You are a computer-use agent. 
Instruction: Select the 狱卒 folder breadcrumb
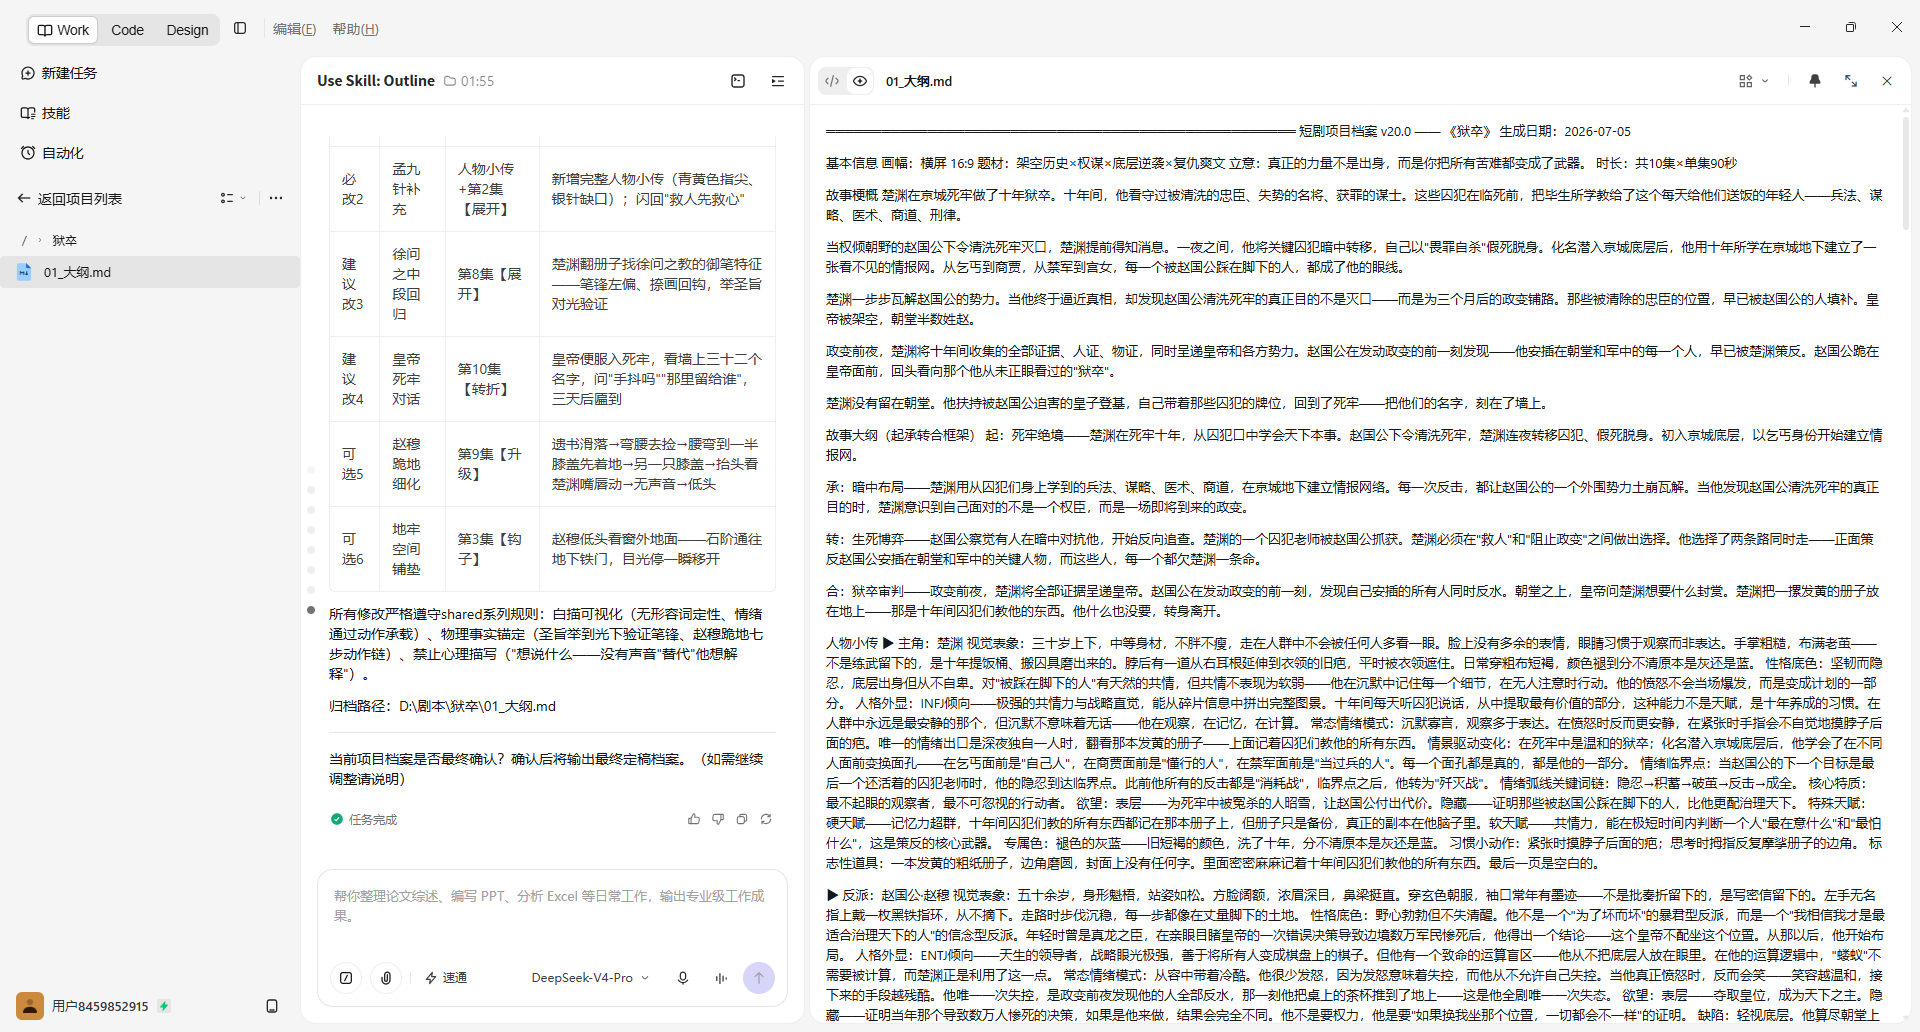coord(64,241)
